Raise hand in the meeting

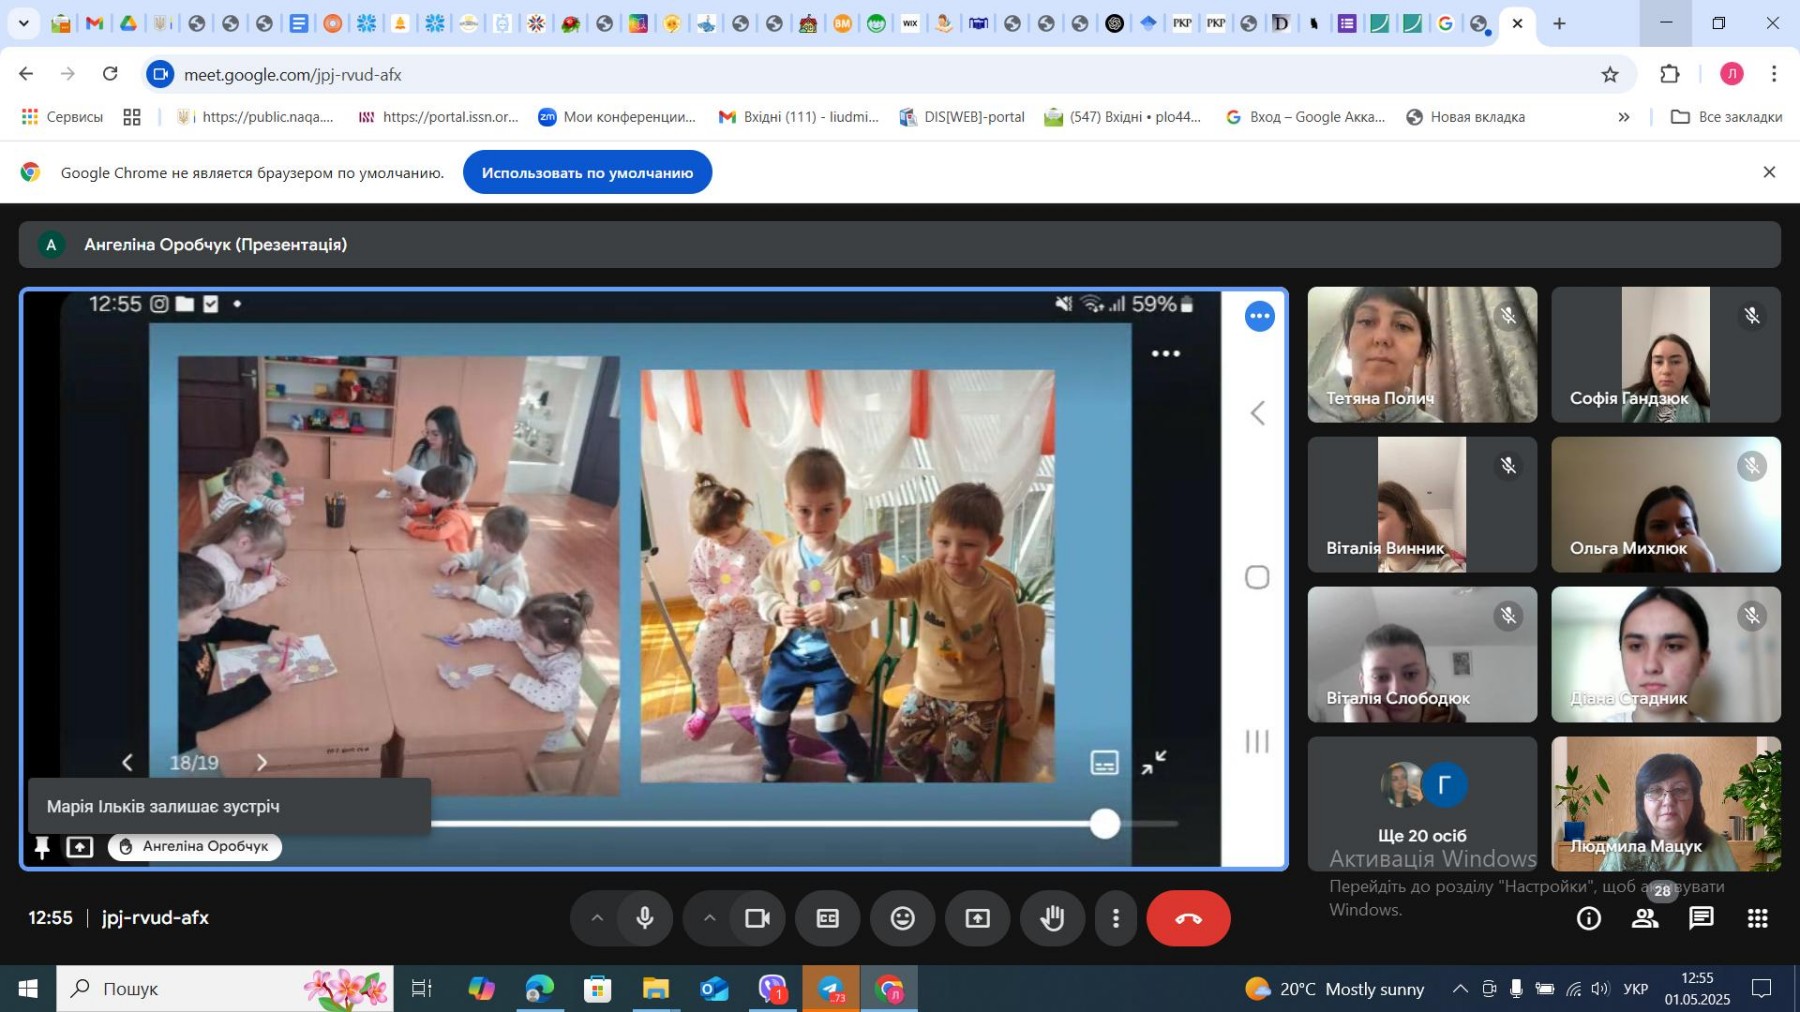coord(1052,918)
